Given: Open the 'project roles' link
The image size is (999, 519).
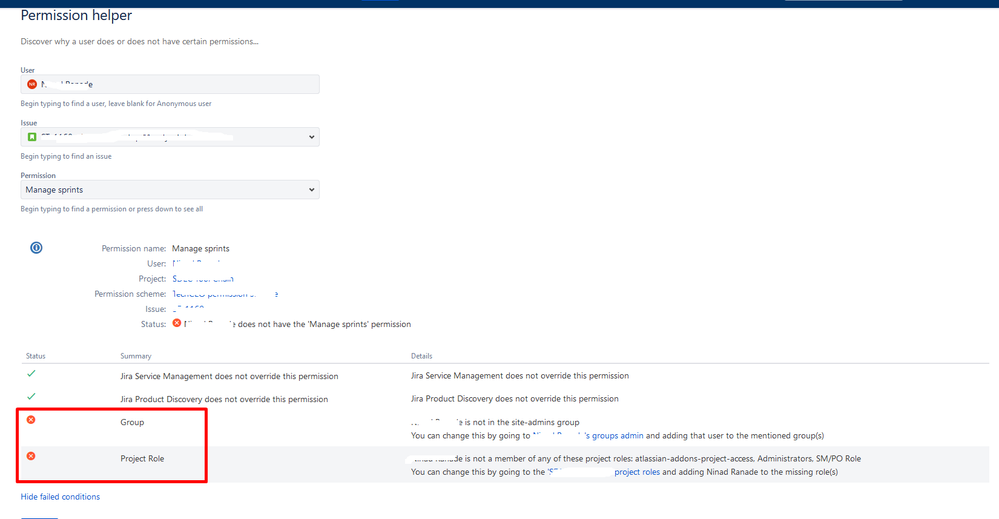Looking at the screenshot, I should (637, 472).
